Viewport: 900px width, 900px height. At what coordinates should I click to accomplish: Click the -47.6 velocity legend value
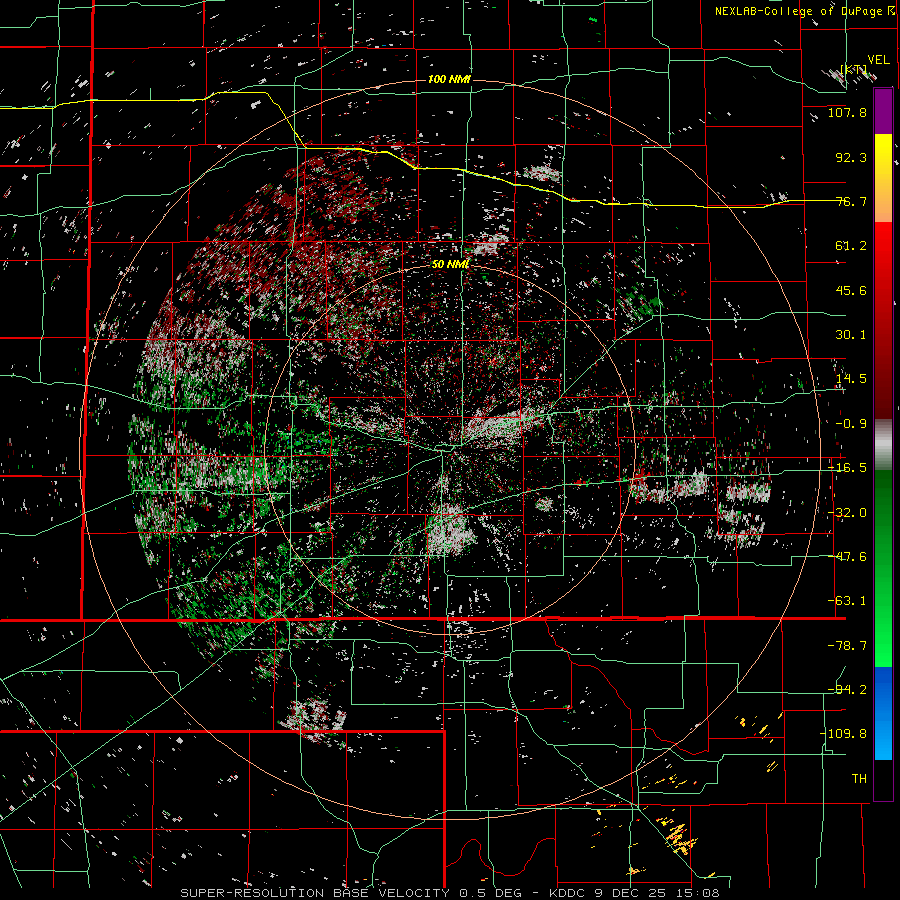pos(847,557)
